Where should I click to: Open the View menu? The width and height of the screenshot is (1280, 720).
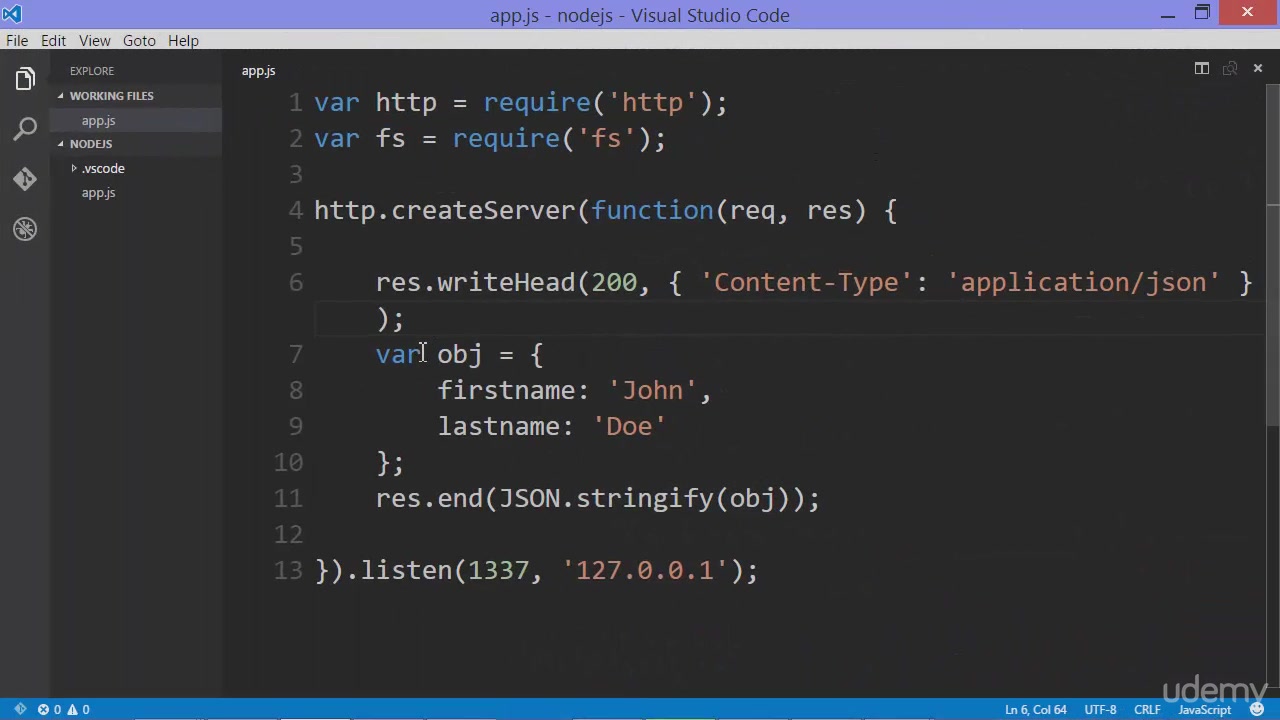point(94,40)
